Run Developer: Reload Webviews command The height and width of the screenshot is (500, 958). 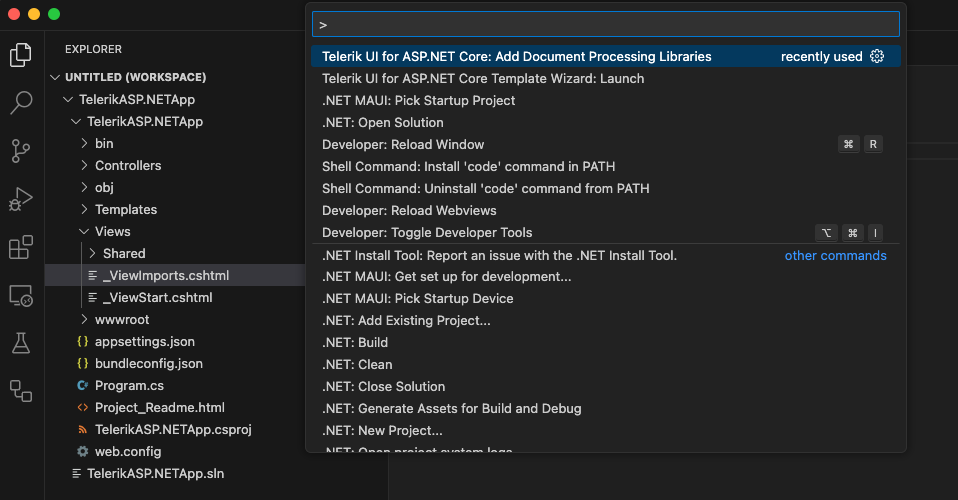[605, 210]
